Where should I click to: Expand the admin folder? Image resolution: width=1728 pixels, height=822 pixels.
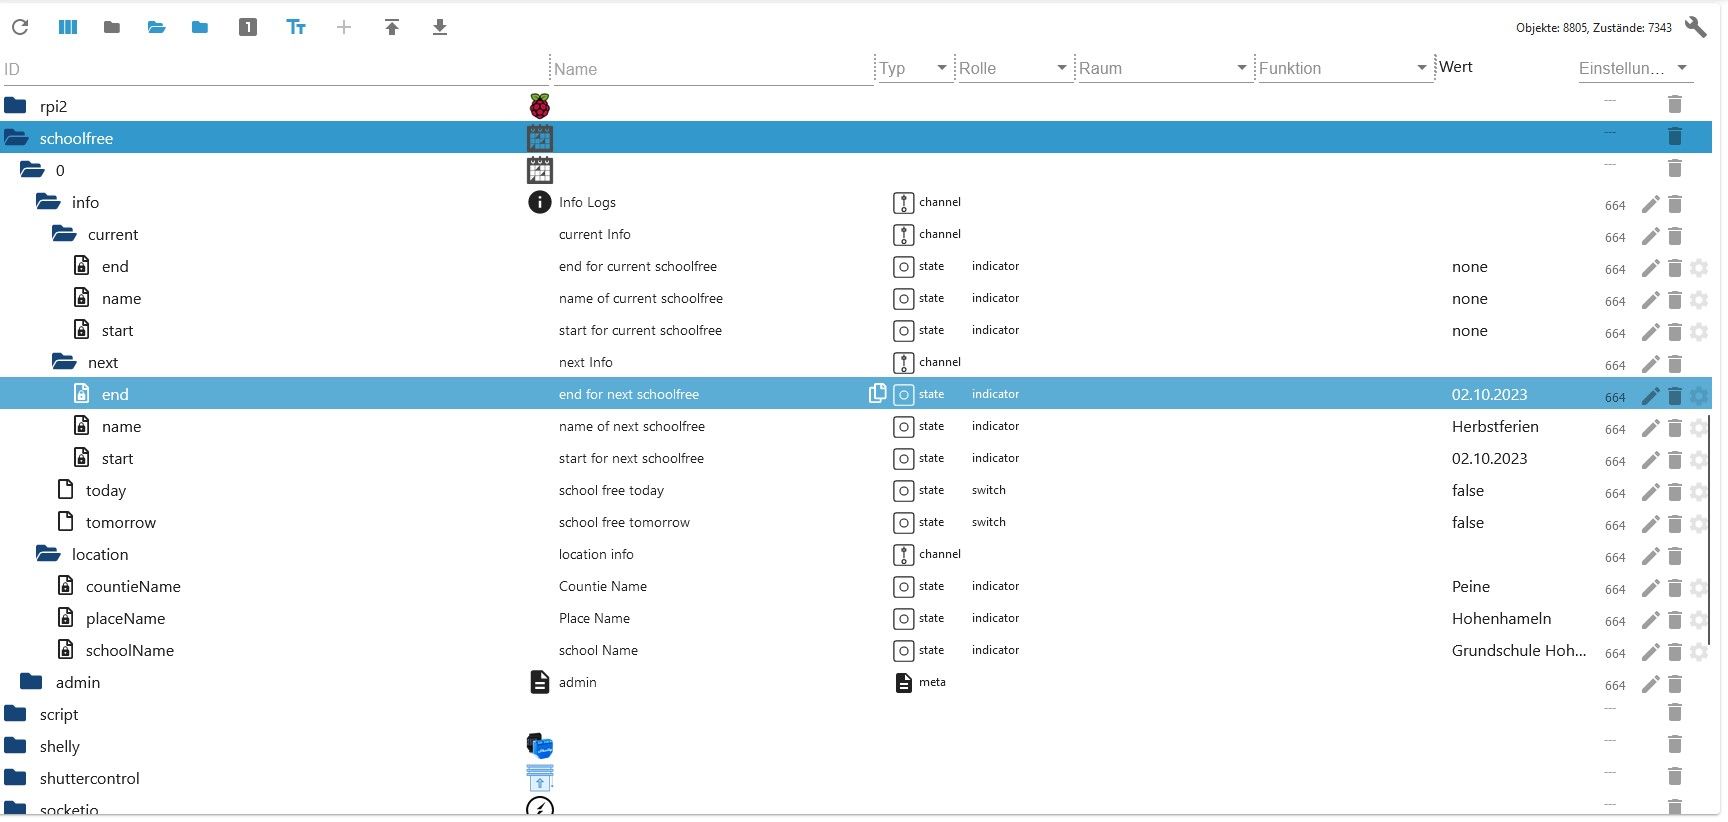[x=31, y=682]
